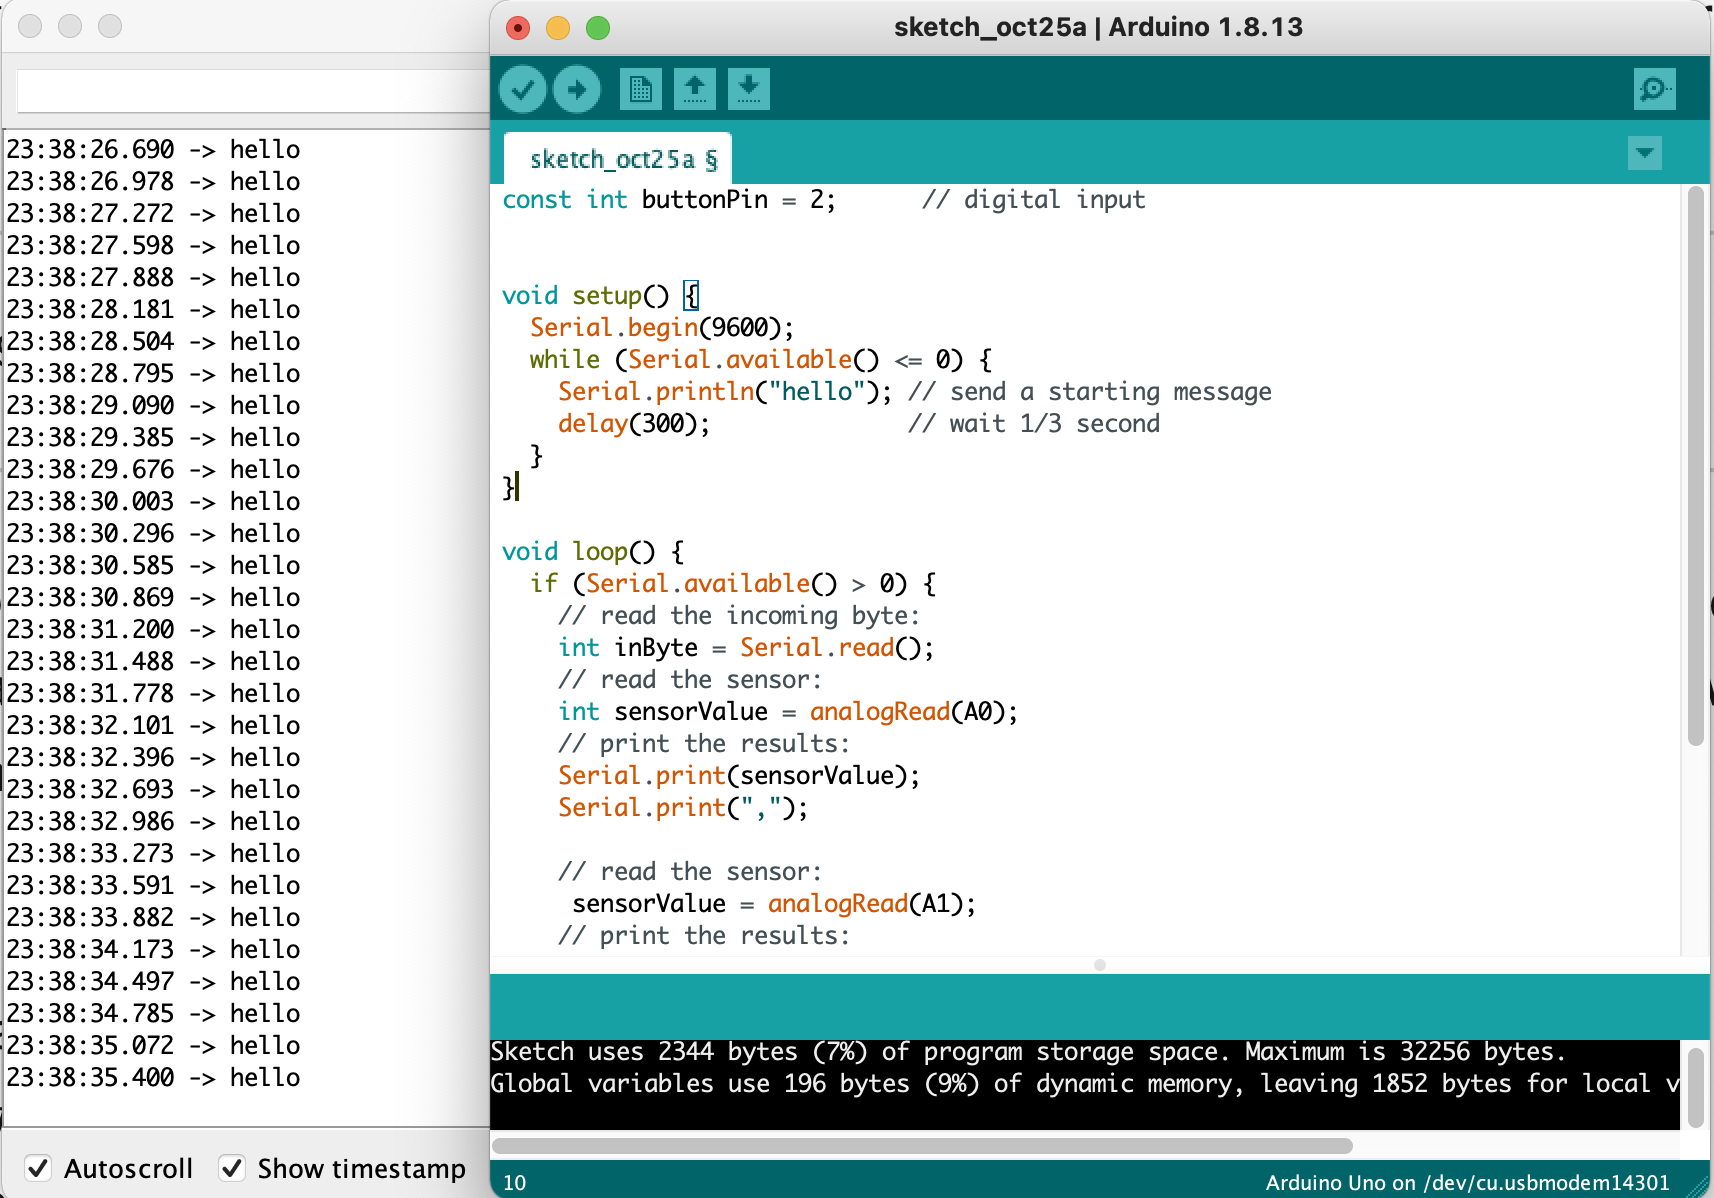Maximize the Arduino window with the green button

[x=598, y=28]
